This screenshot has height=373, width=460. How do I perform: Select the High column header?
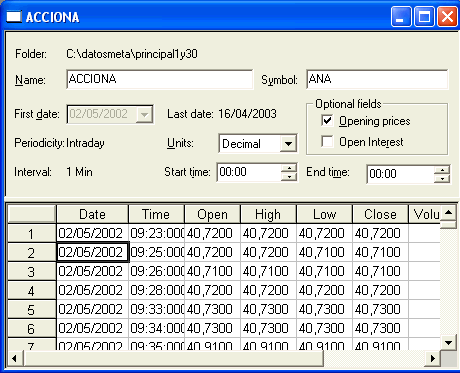tap(268, 214)
